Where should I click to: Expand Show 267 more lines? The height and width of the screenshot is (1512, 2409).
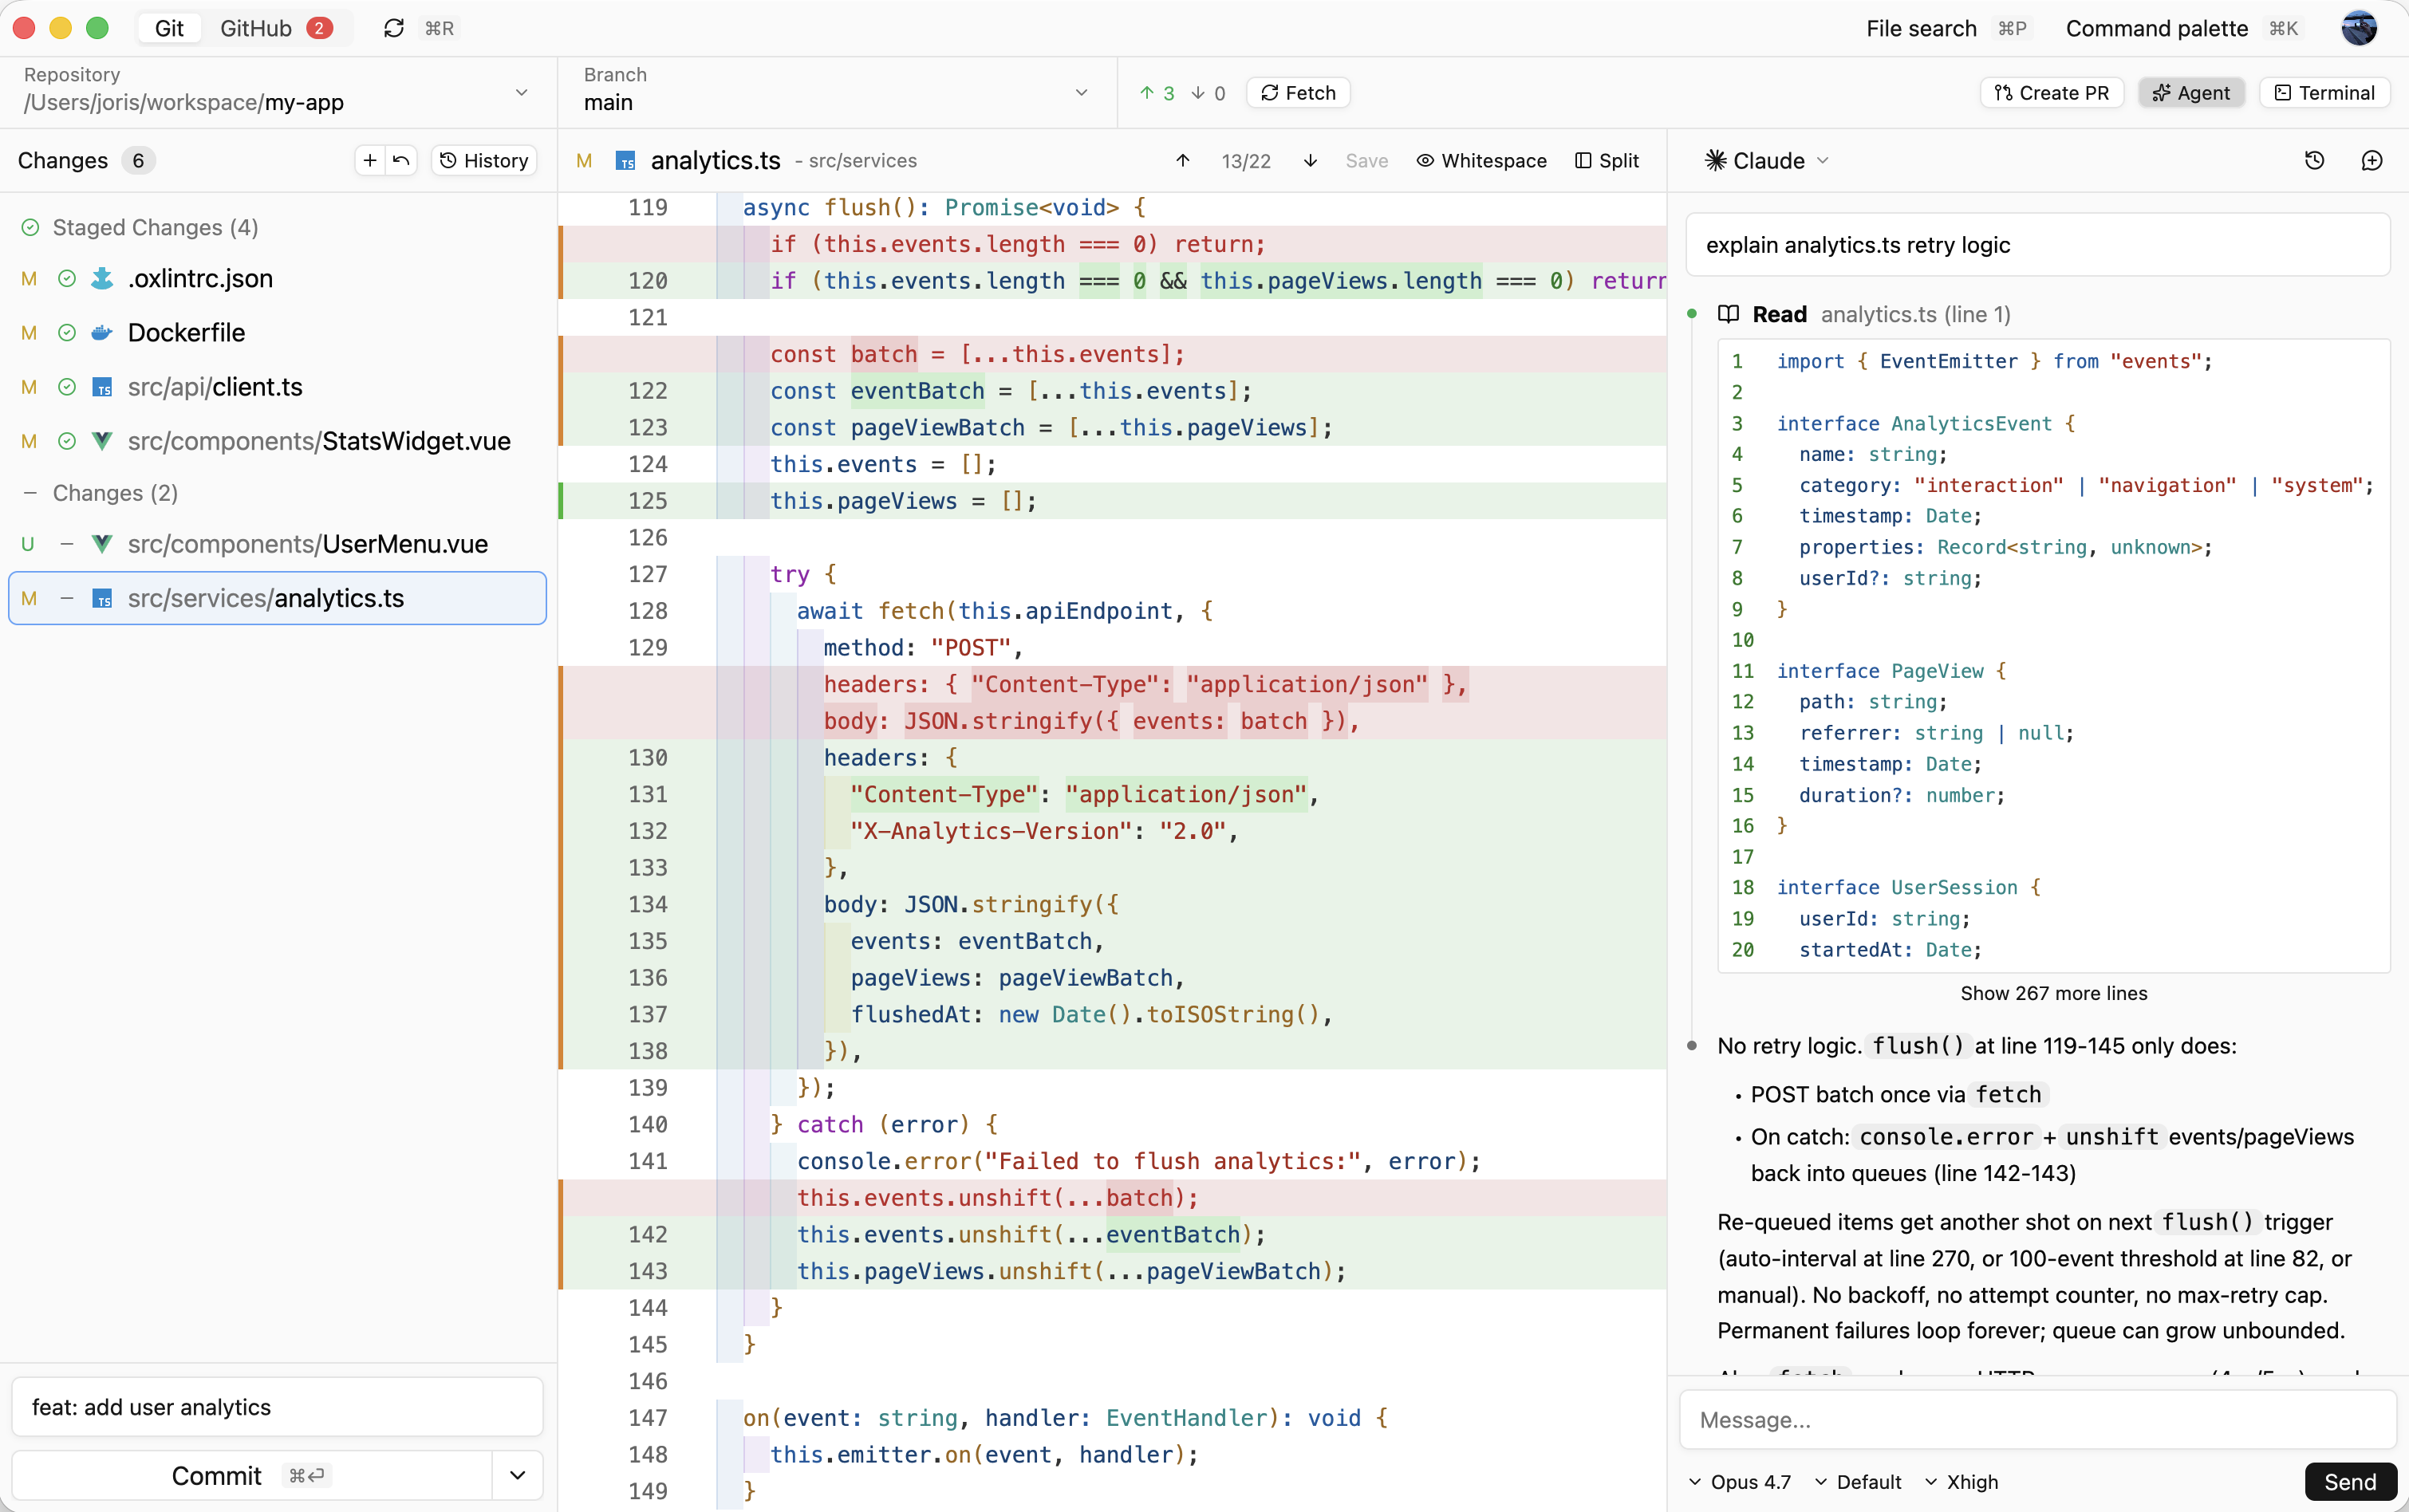pos(2053,993)
